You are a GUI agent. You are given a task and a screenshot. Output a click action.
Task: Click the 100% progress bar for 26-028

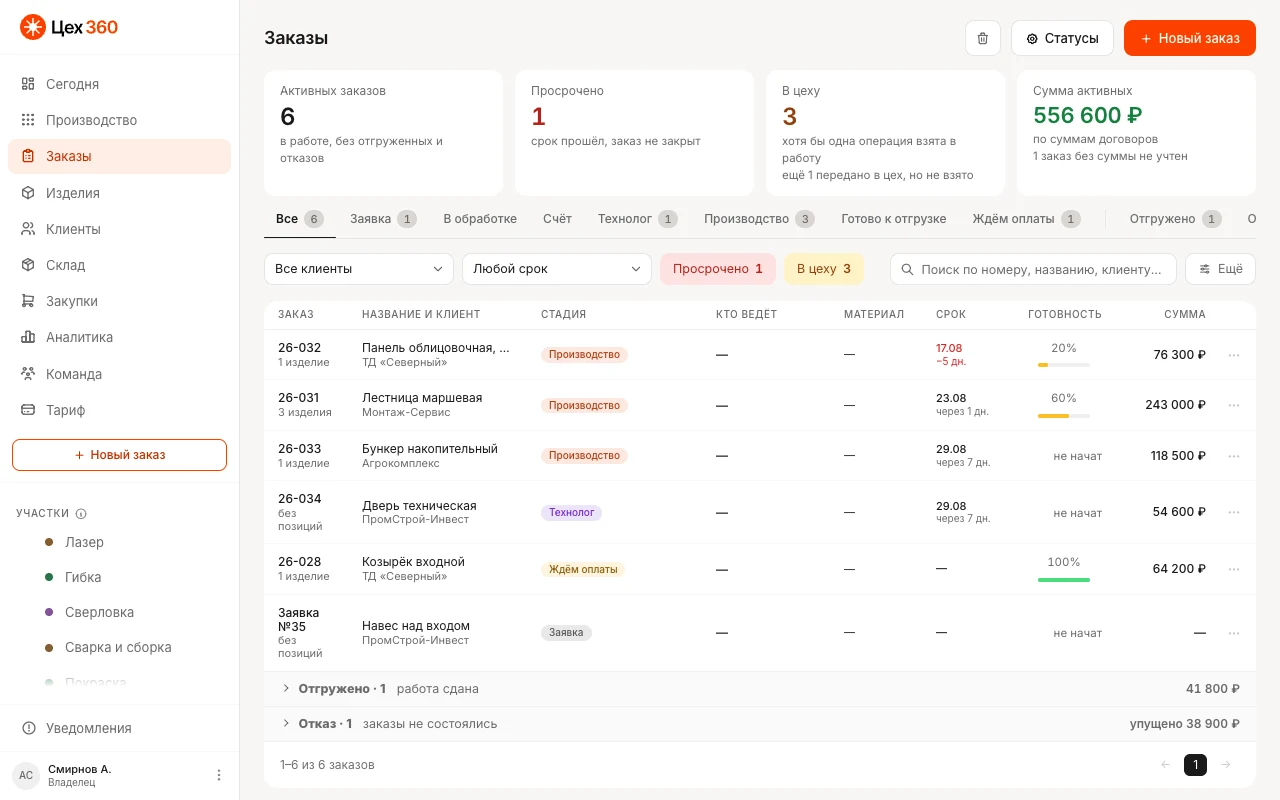pyautogui.click(x=1064, y=579)
